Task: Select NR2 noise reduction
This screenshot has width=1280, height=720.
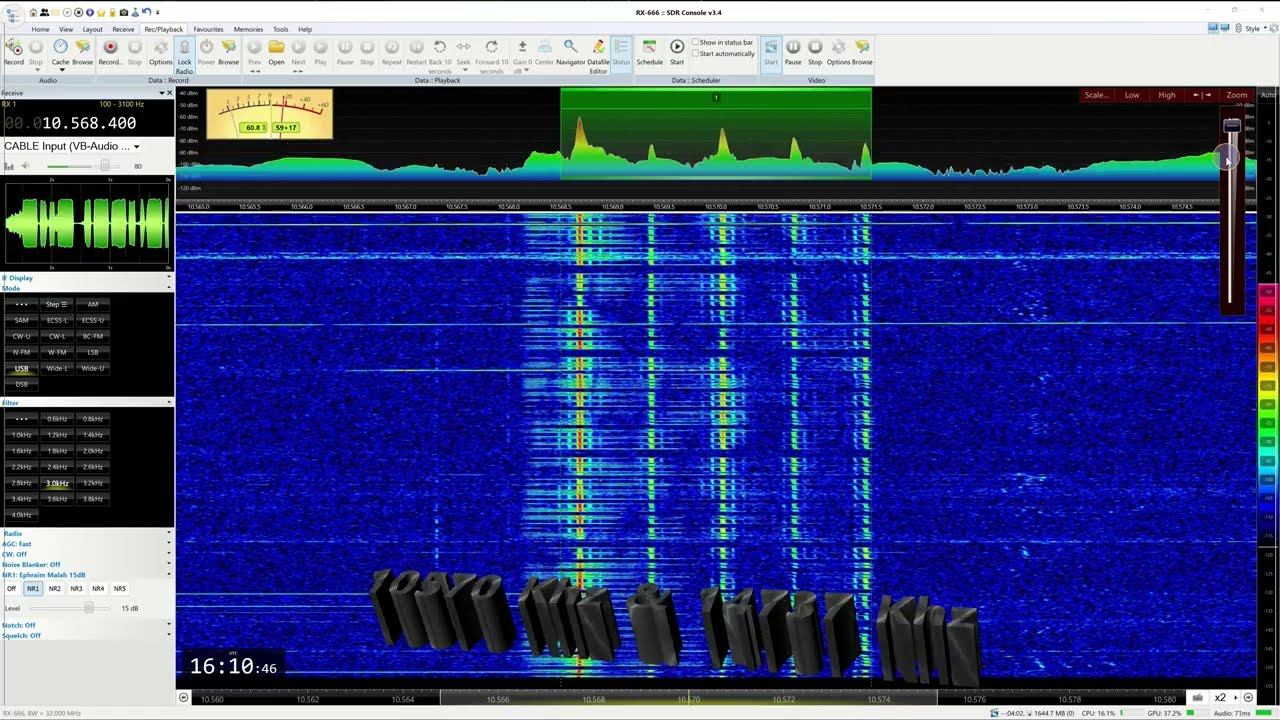Action: [55, 589]
